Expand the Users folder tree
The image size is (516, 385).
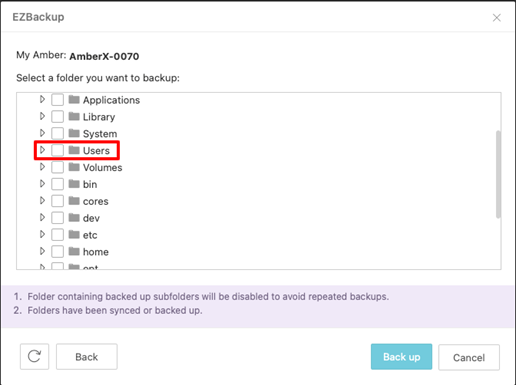[42, 150]
